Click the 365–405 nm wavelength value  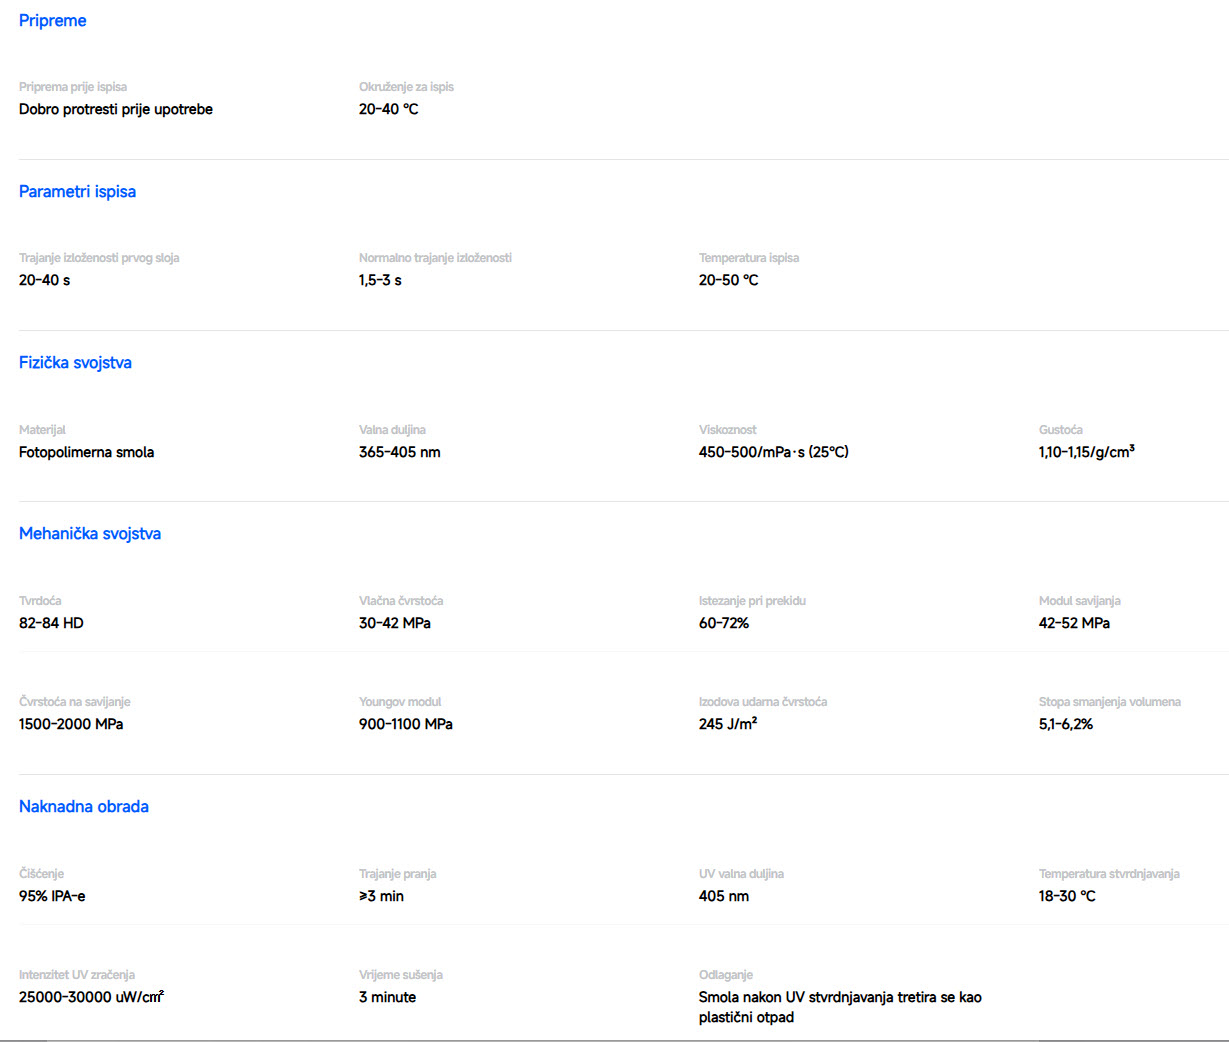[x=399, y=452]
